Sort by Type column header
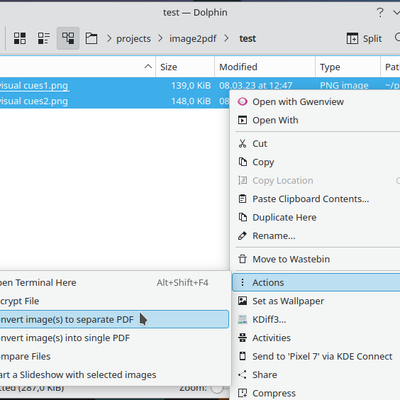 coord(348,67)
